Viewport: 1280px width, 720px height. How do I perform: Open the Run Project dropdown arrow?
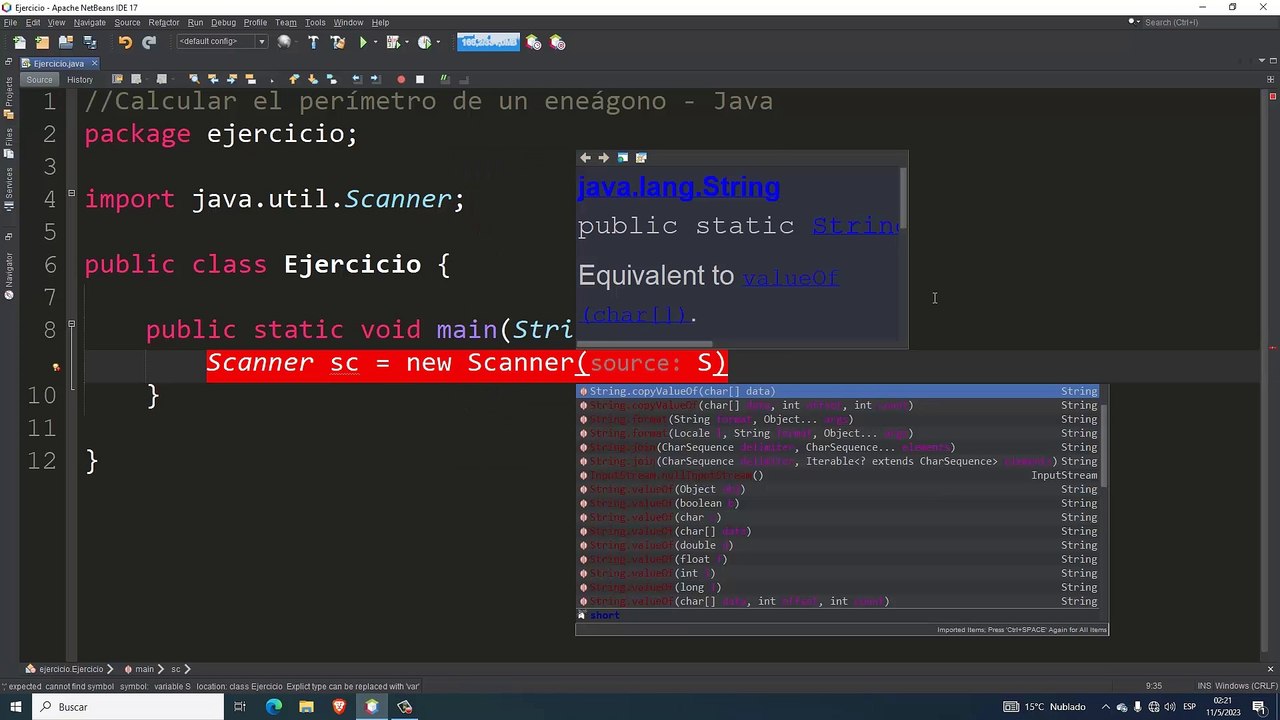[375, 42]
